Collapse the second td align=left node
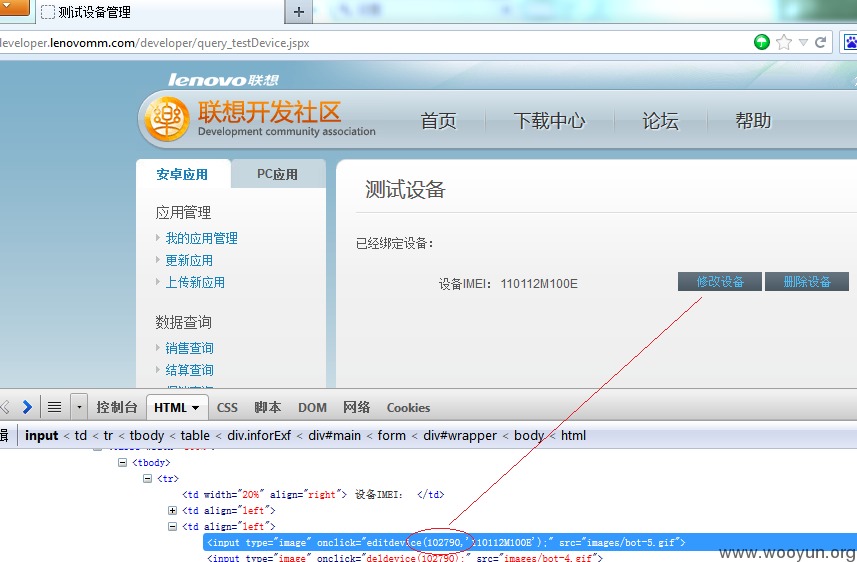The image size is (857, 562). coord(172,526)
